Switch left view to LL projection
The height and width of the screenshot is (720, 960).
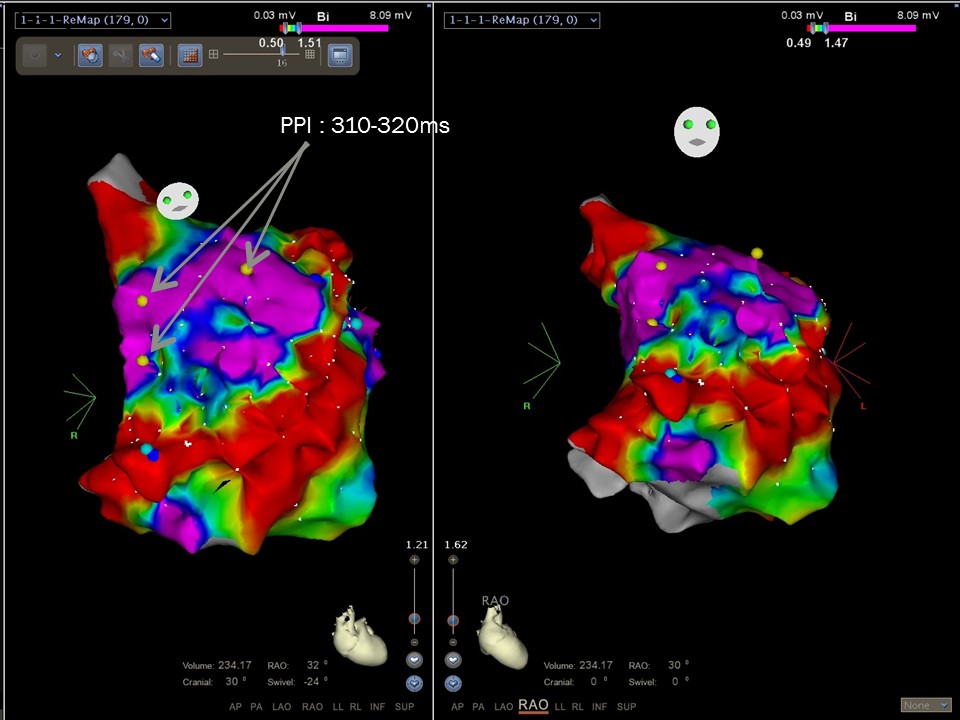[x=338, y=707]
